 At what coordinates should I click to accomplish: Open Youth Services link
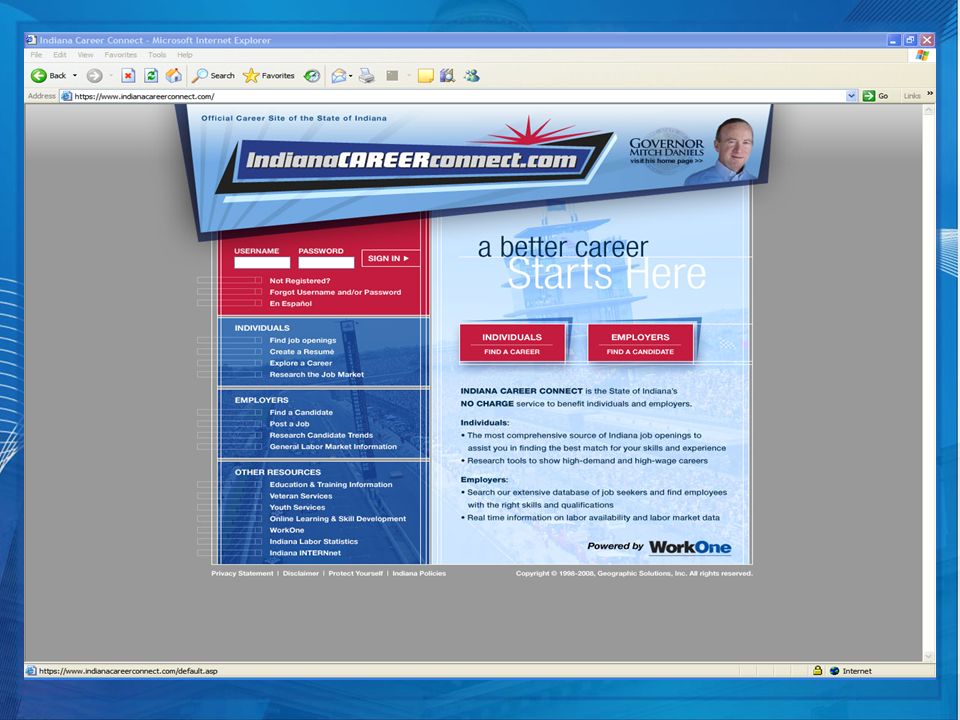[298, 507]
